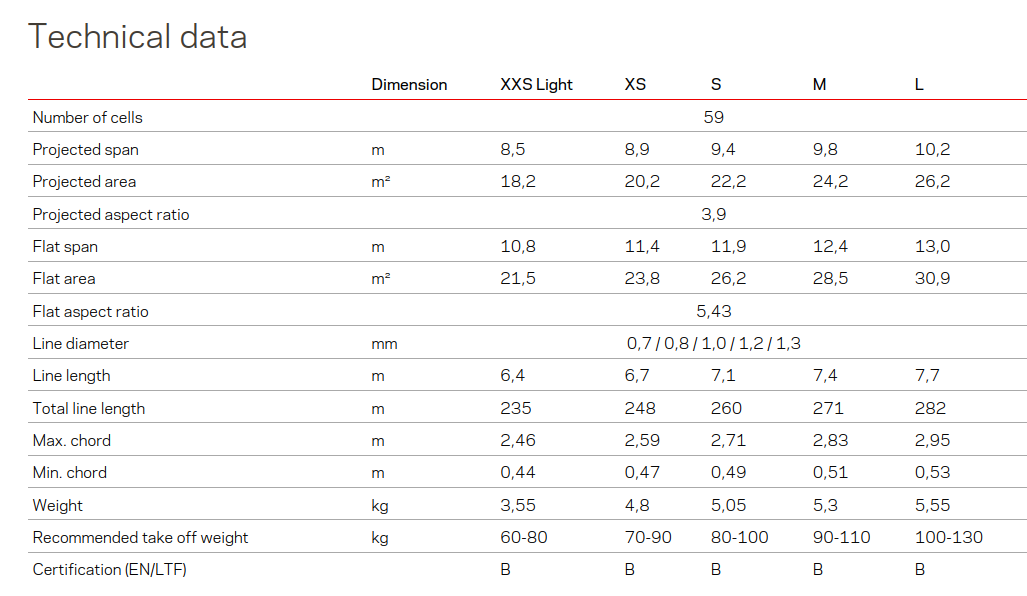Click the XXS Light column header

tap(536, 85)
